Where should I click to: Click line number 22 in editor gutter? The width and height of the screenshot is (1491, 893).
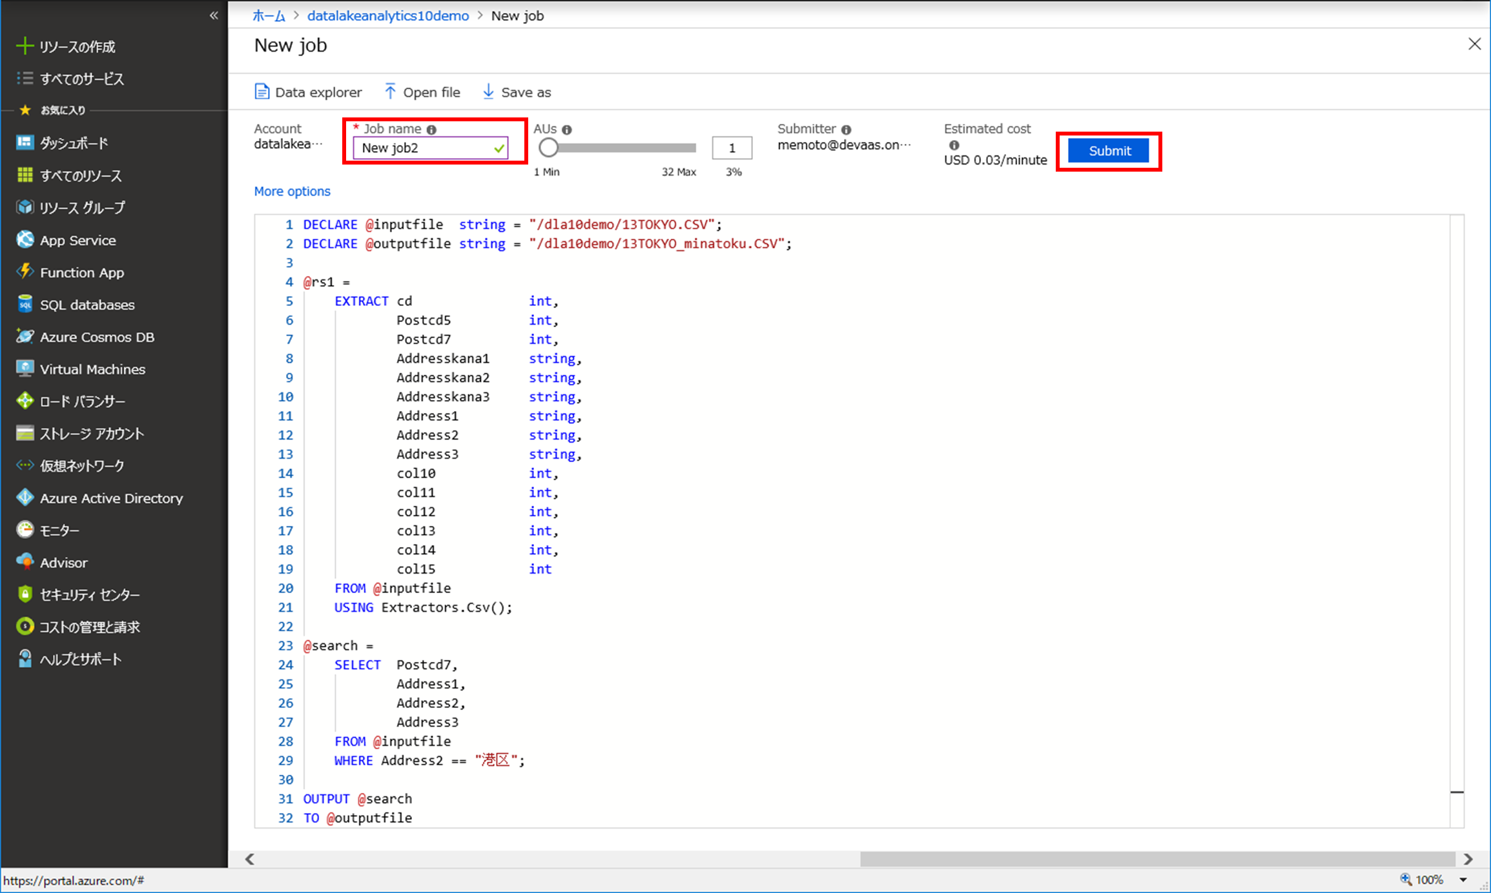pos(285,627)
